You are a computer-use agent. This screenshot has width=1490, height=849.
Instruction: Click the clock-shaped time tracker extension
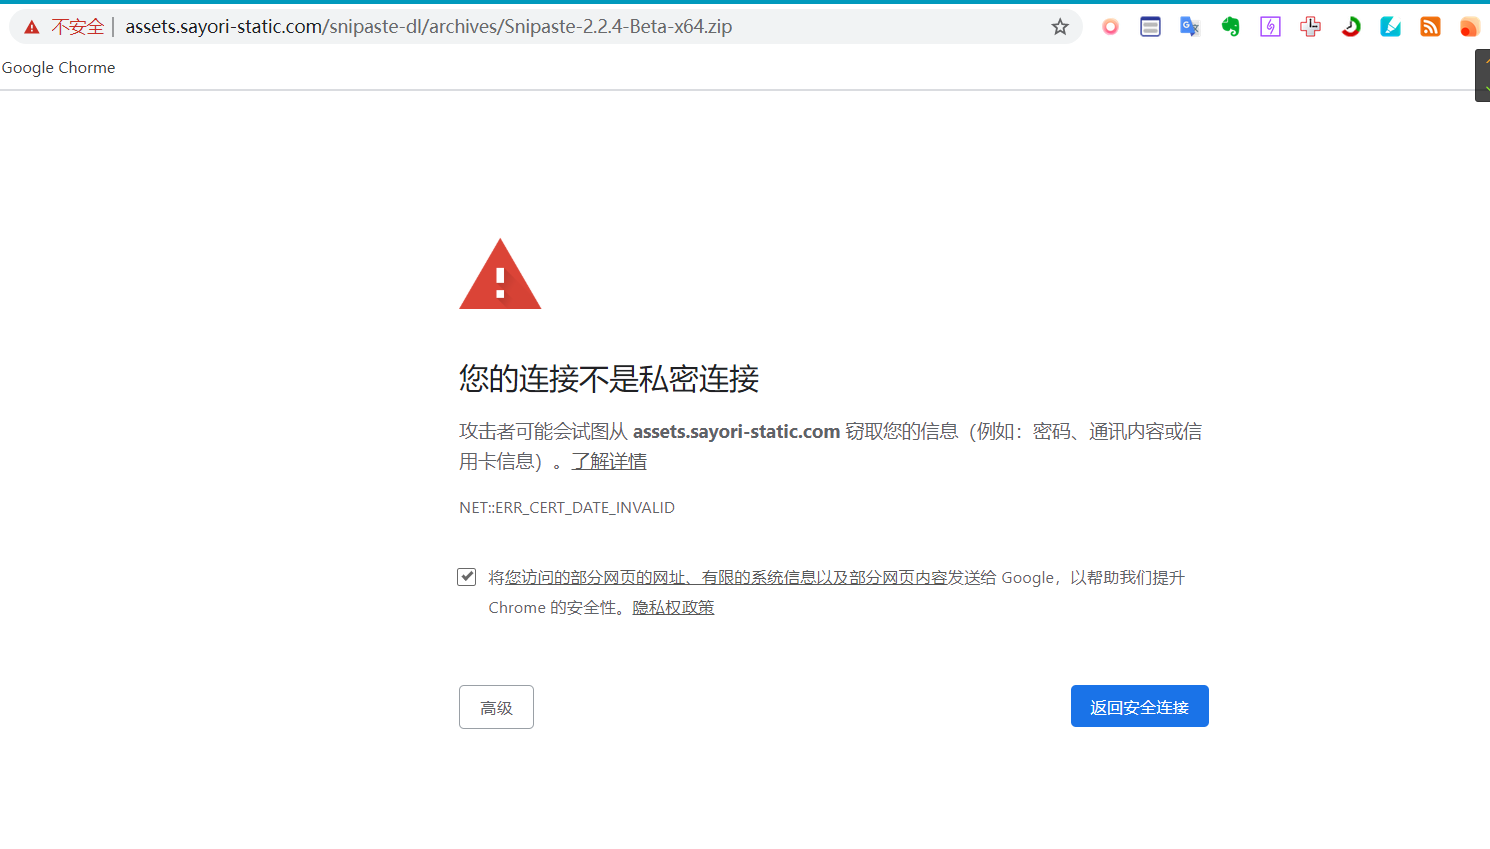point(1350,27)
